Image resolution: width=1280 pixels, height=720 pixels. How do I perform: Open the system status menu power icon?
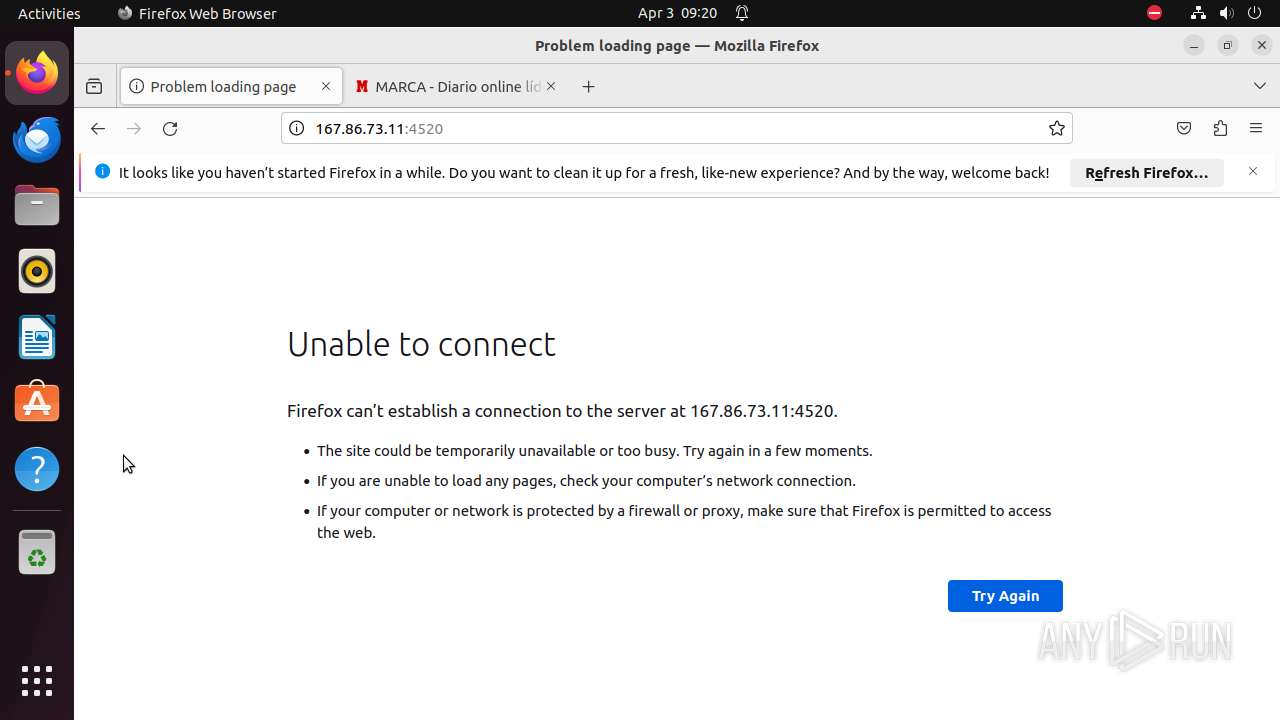(x=1255, y=13)
